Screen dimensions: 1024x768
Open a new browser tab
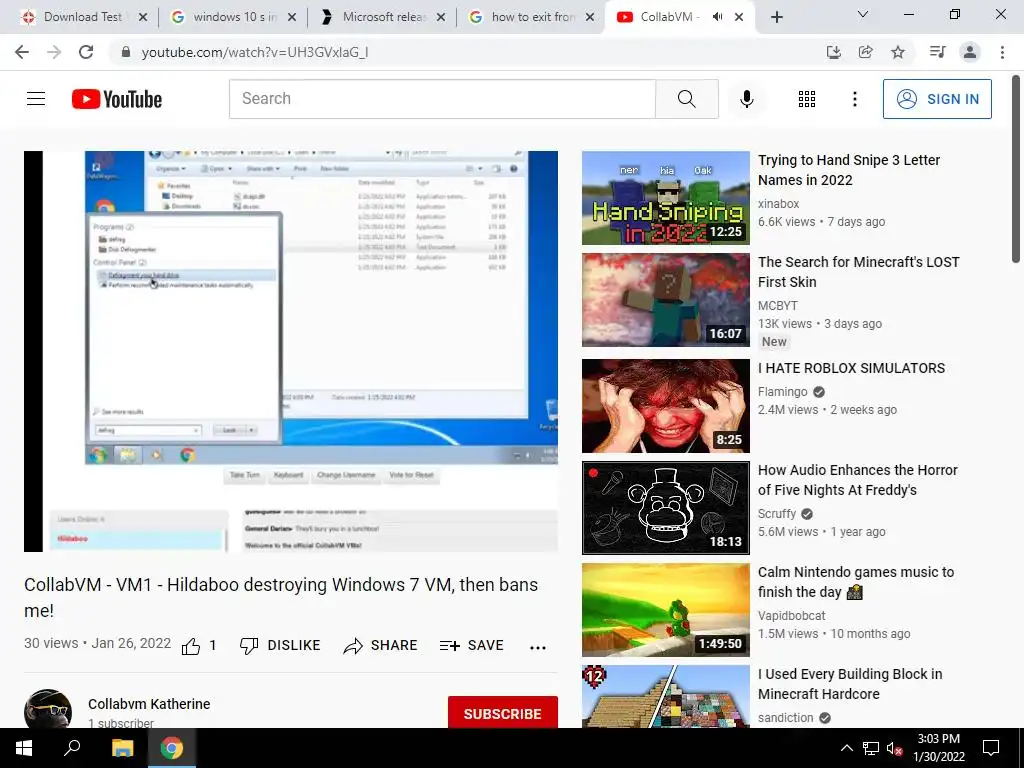pos(776,17)
